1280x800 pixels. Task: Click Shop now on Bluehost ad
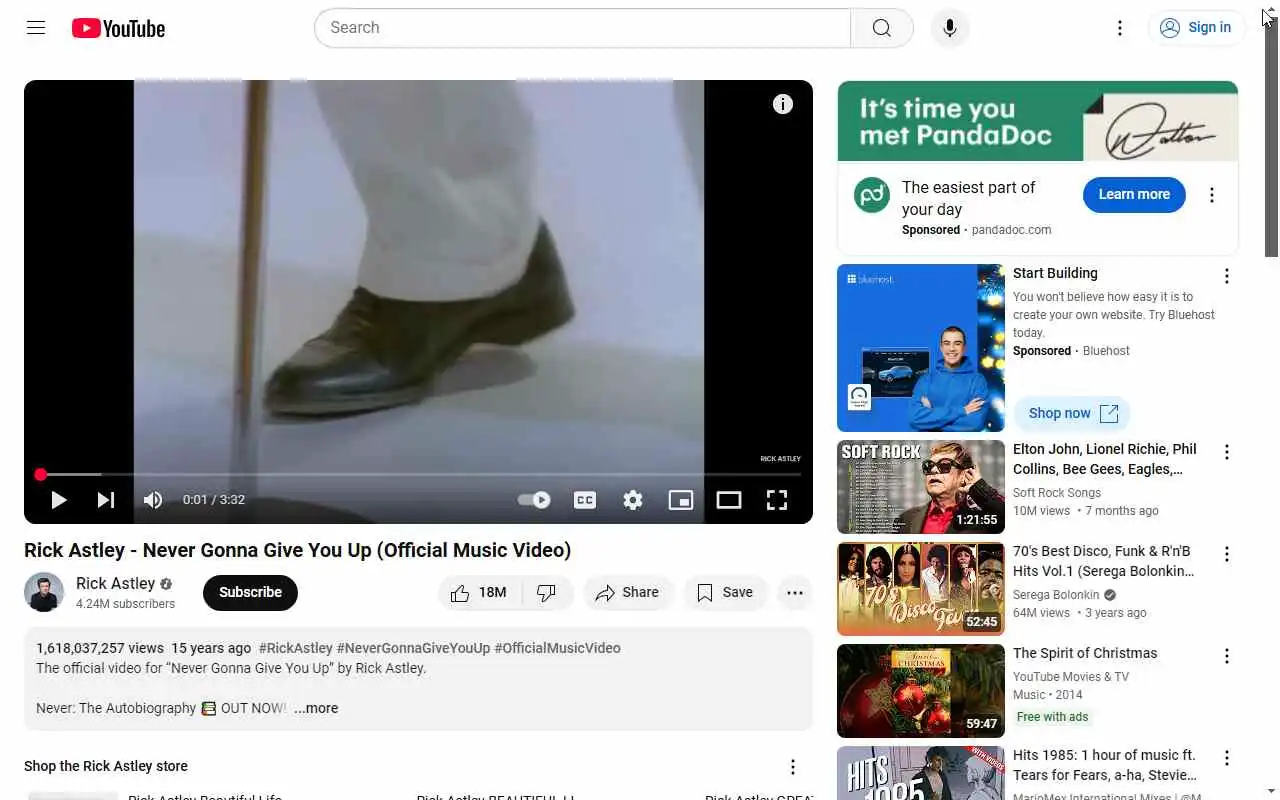pyautogui.click(x=1072, y=413)
